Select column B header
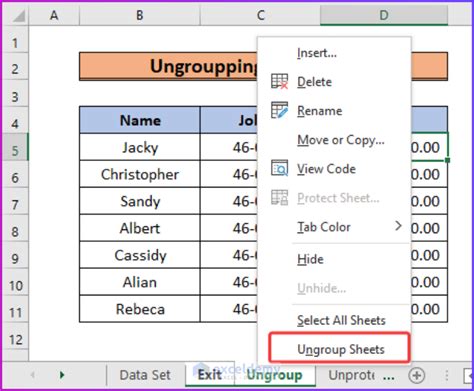The width and height of the screenshot is (474, 391). (x=140, y=15)
